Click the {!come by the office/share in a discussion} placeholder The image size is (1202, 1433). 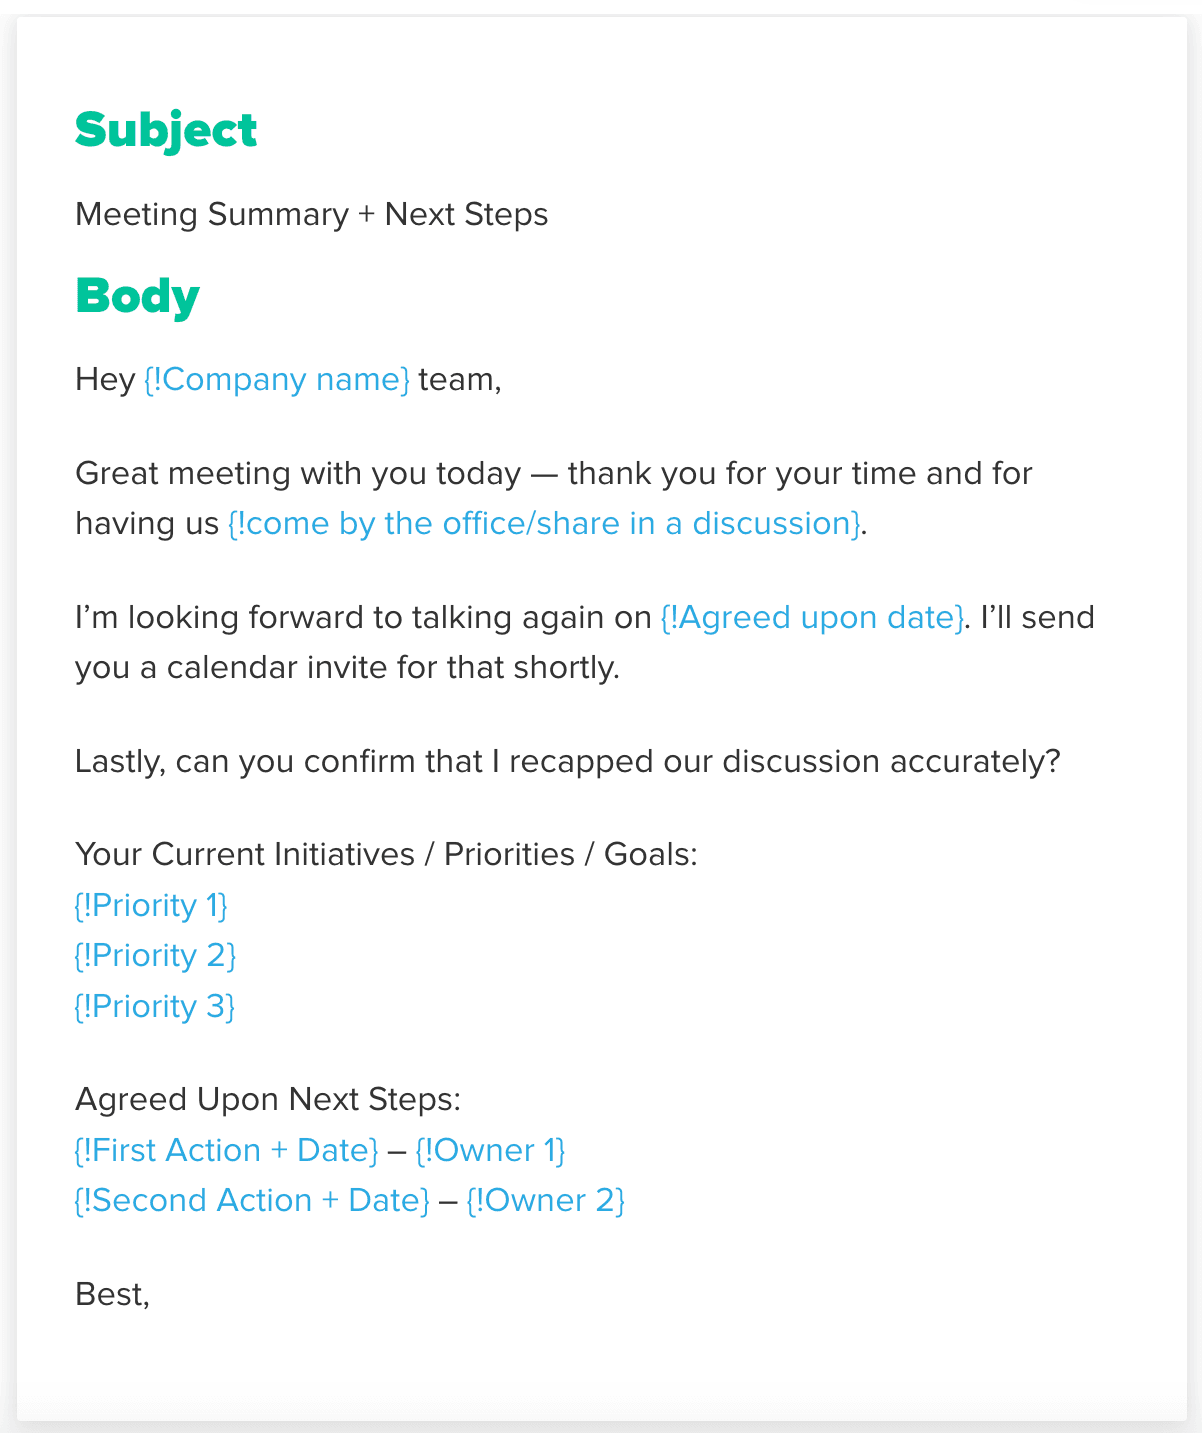pos(543,524)
